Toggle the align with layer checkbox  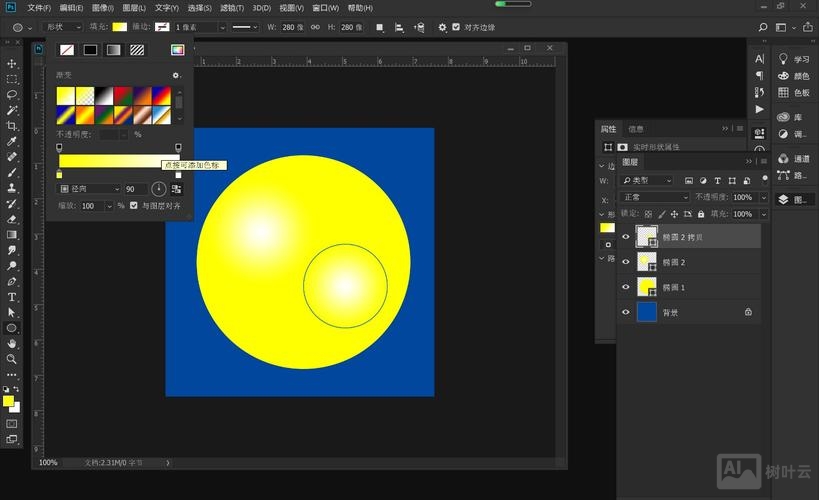pyautogui.click(x=134, y=206)
